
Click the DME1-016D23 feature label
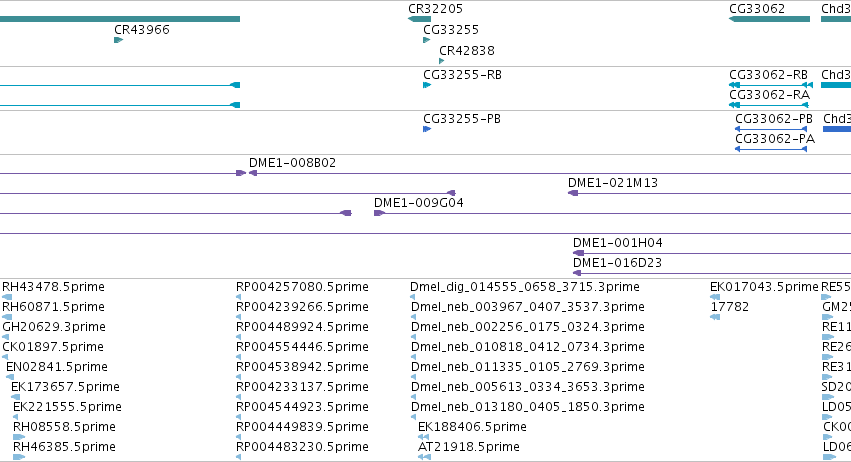(618, 263)
